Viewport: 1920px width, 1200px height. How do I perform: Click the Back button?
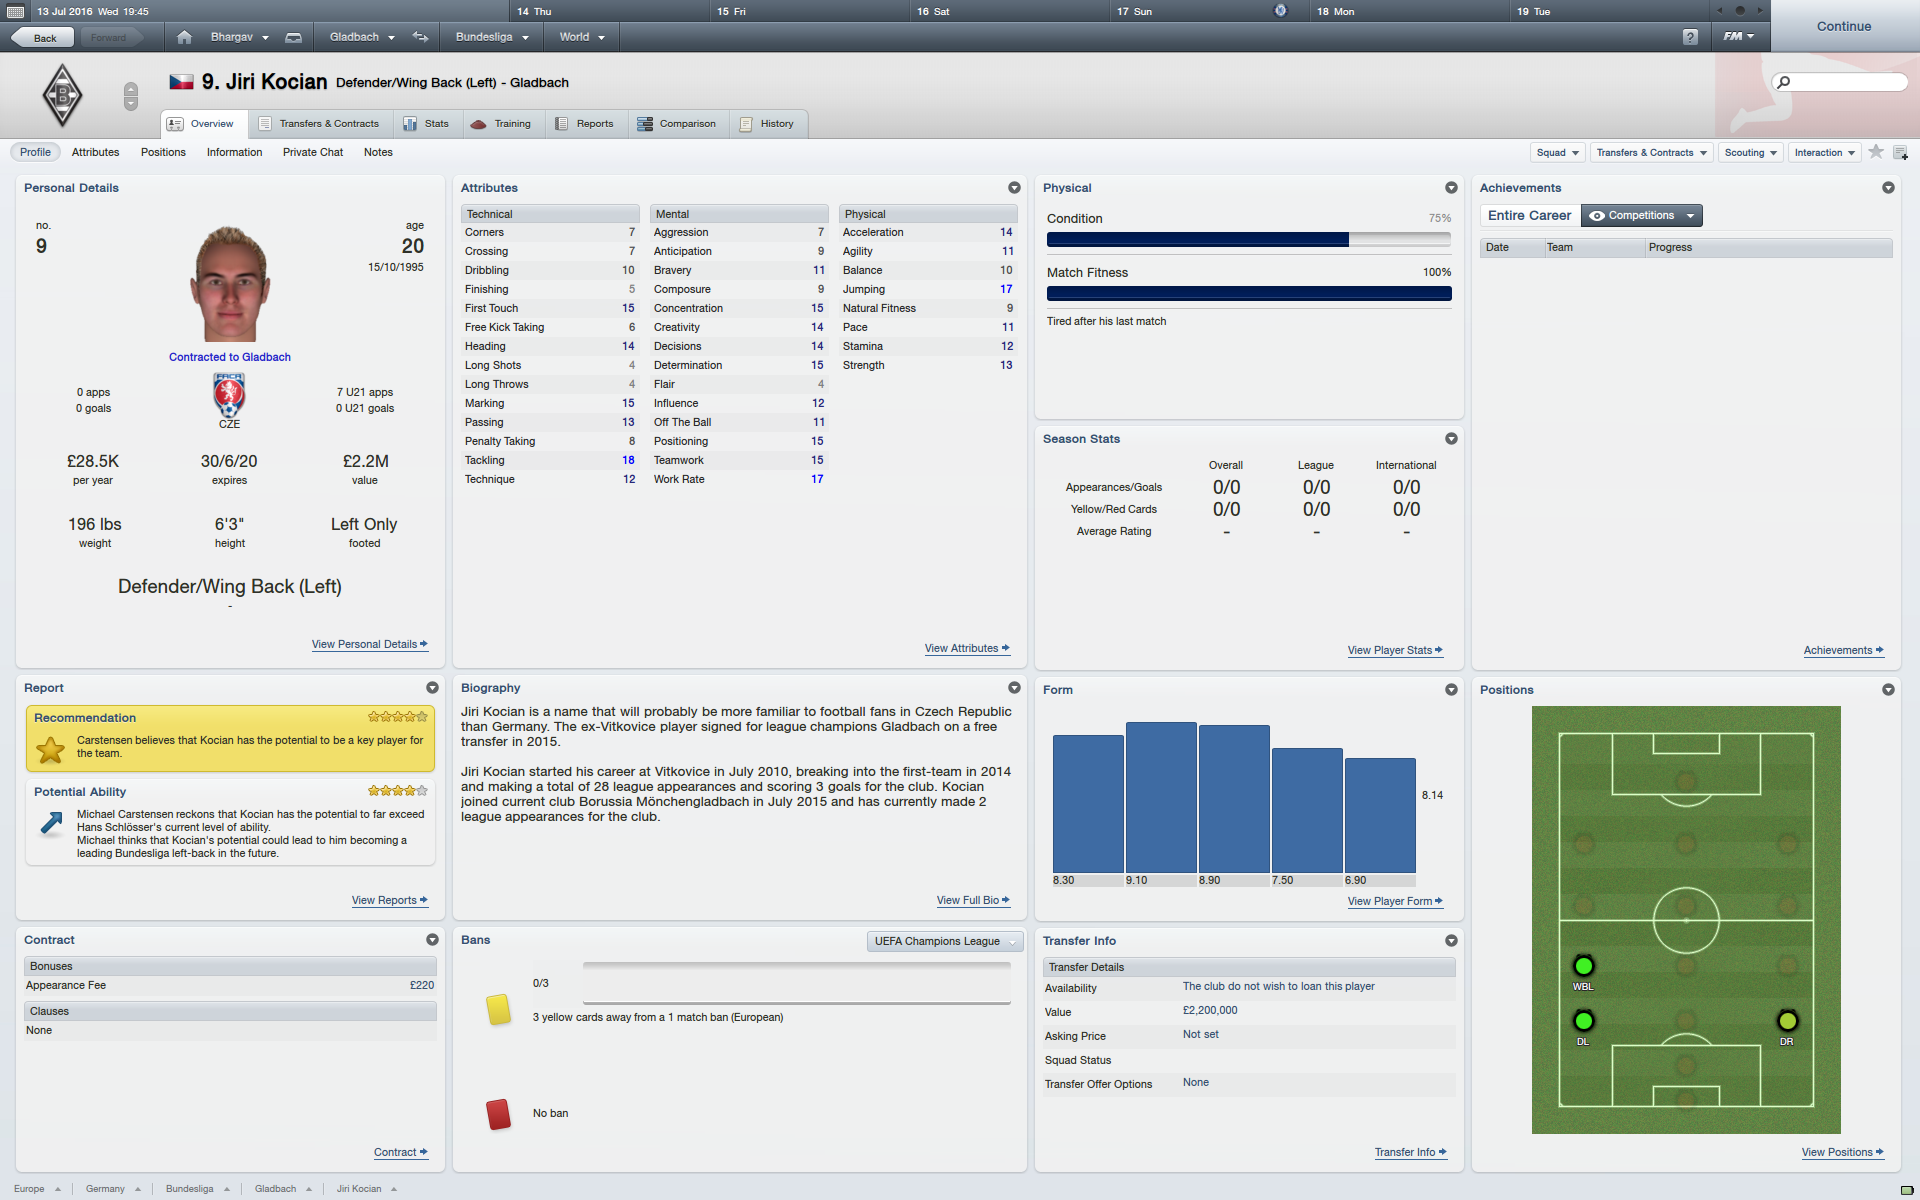[x=43, y=38]
